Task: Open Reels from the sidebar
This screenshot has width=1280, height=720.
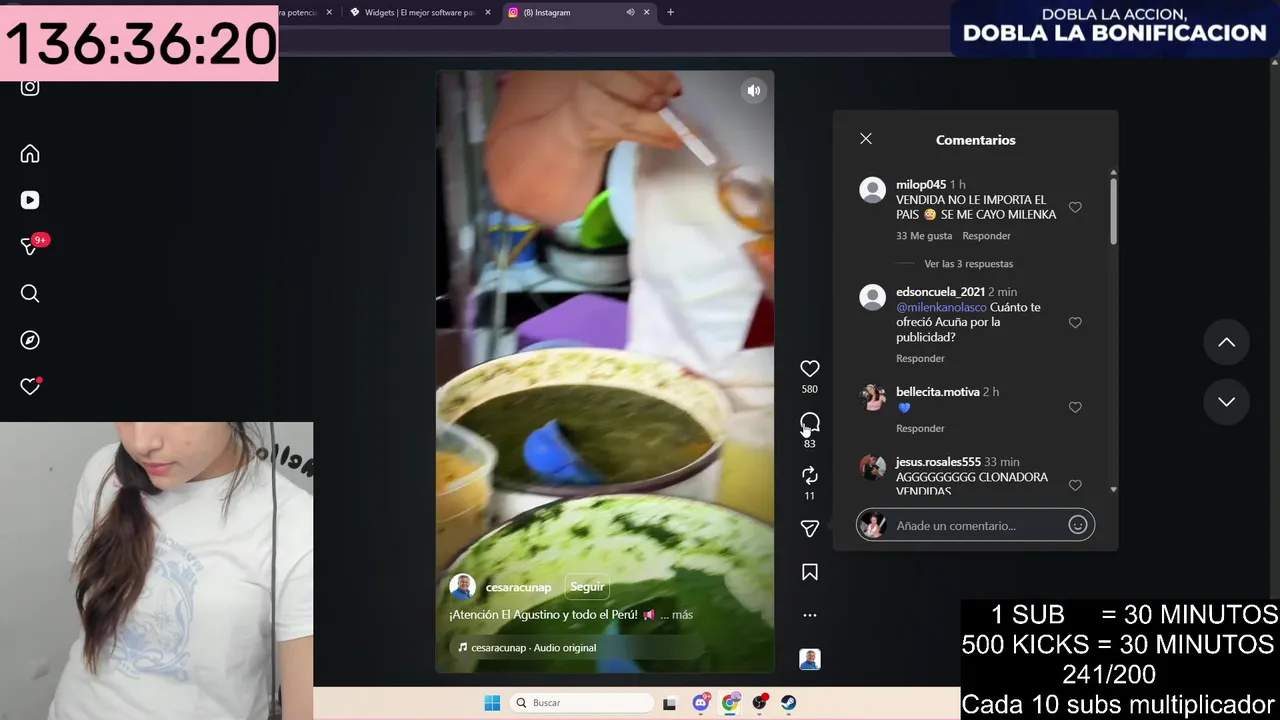Action: (30, 200)
